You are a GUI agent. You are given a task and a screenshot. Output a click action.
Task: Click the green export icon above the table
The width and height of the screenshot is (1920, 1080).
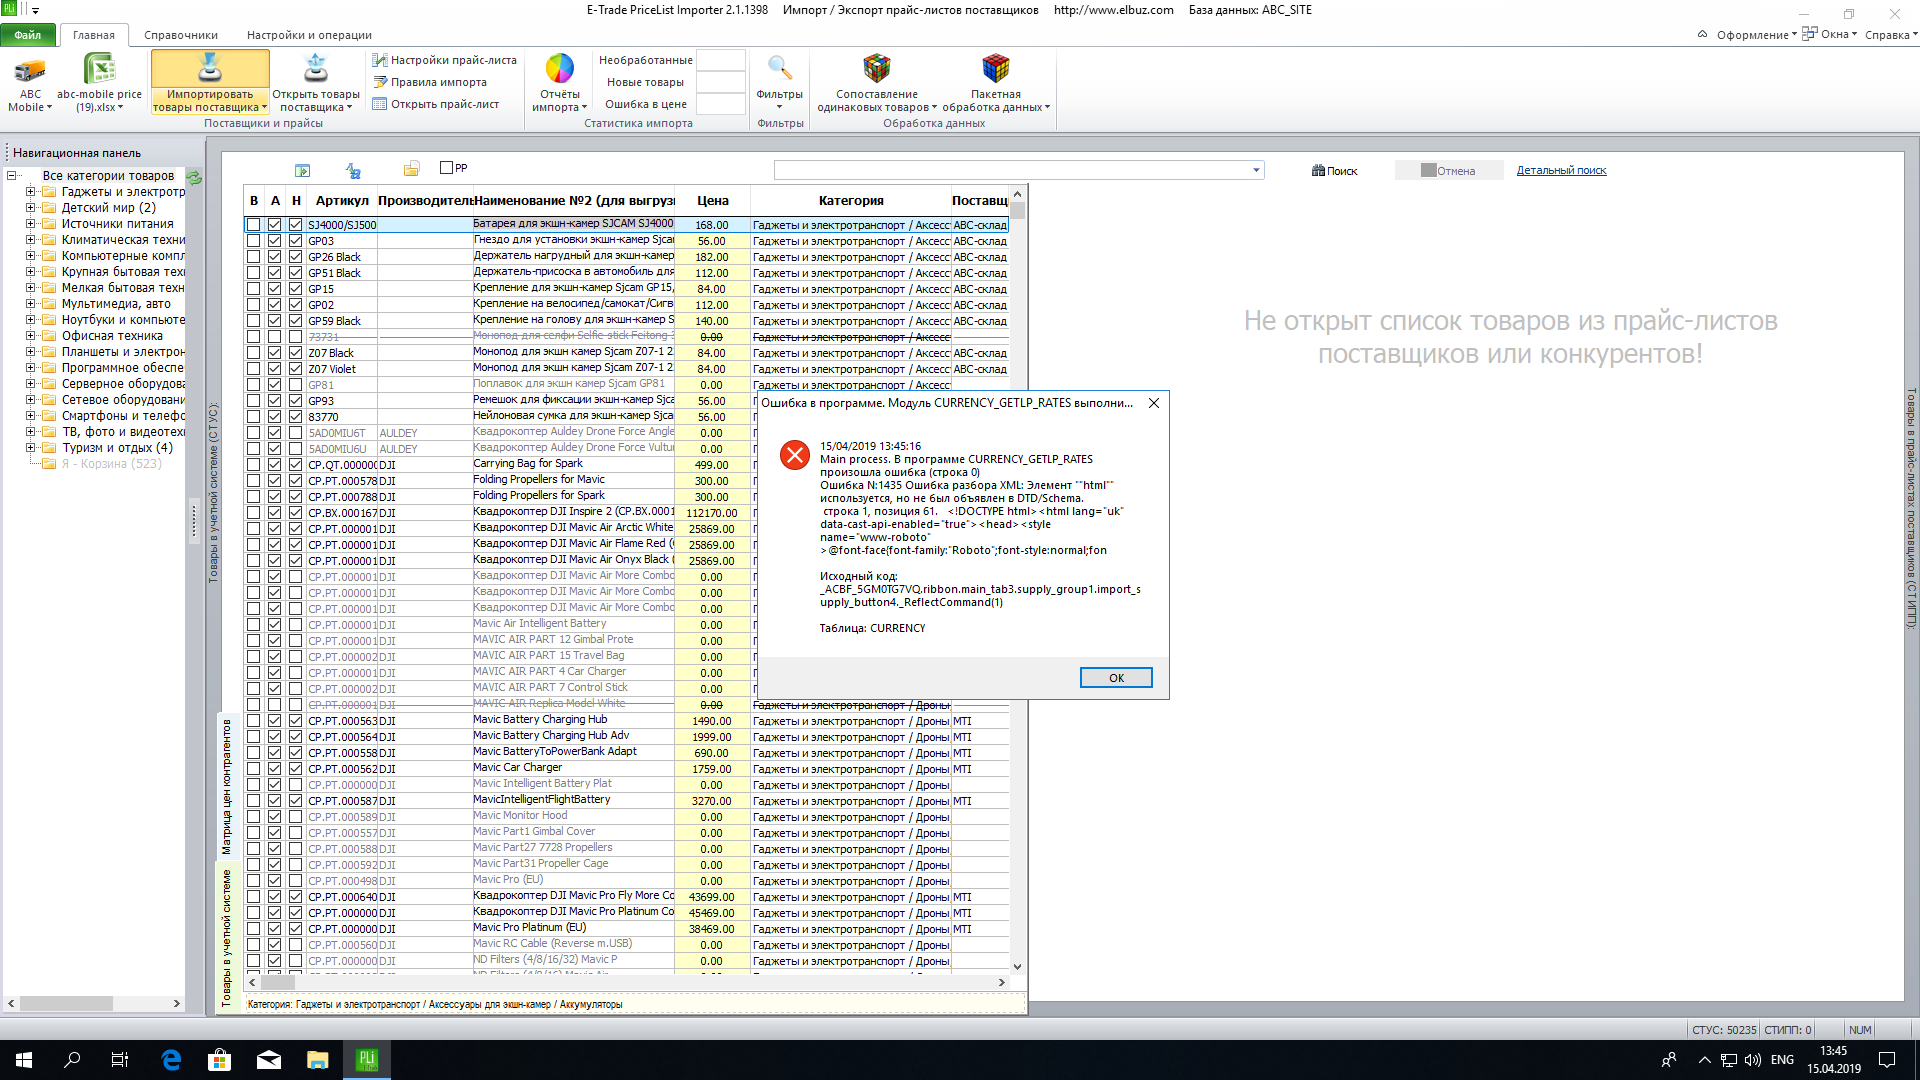(303, 171)
